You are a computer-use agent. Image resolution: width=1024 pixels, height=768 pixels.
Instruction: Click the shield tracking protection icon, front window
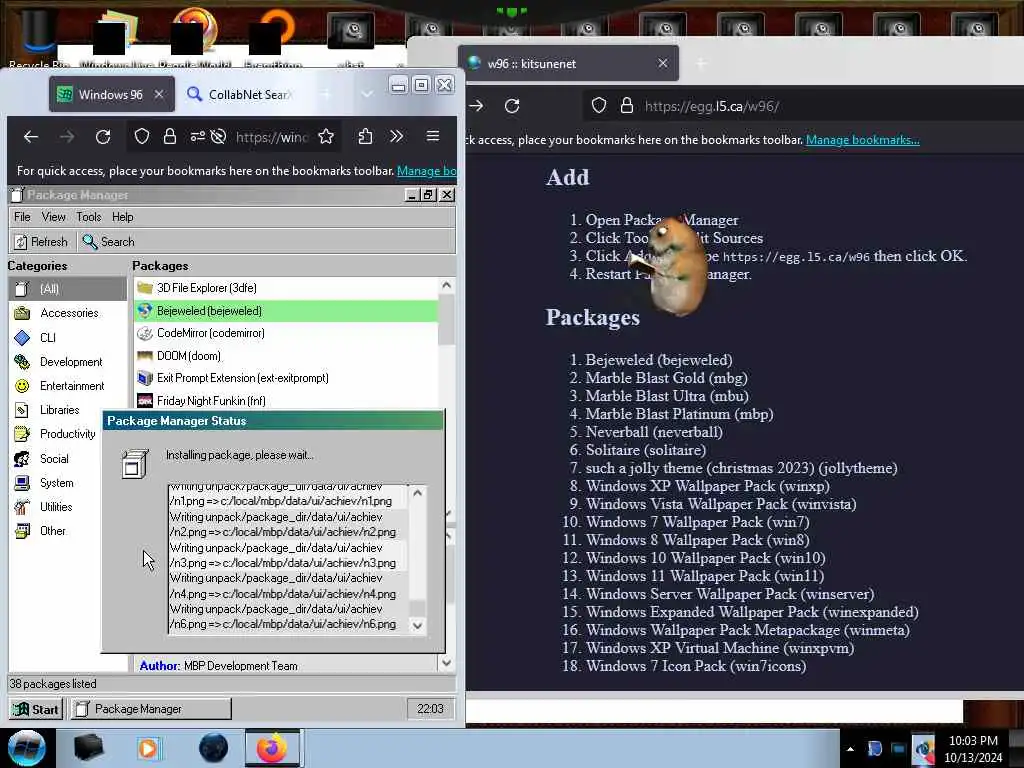click(142, 136)
